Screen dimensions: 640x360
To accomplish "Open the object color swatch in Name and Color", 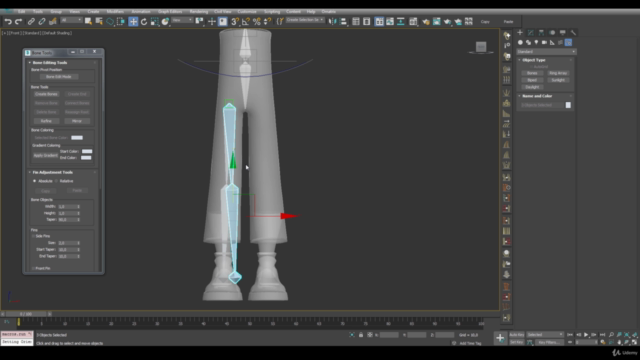I will pyautogui.click(x=568, y=105).
